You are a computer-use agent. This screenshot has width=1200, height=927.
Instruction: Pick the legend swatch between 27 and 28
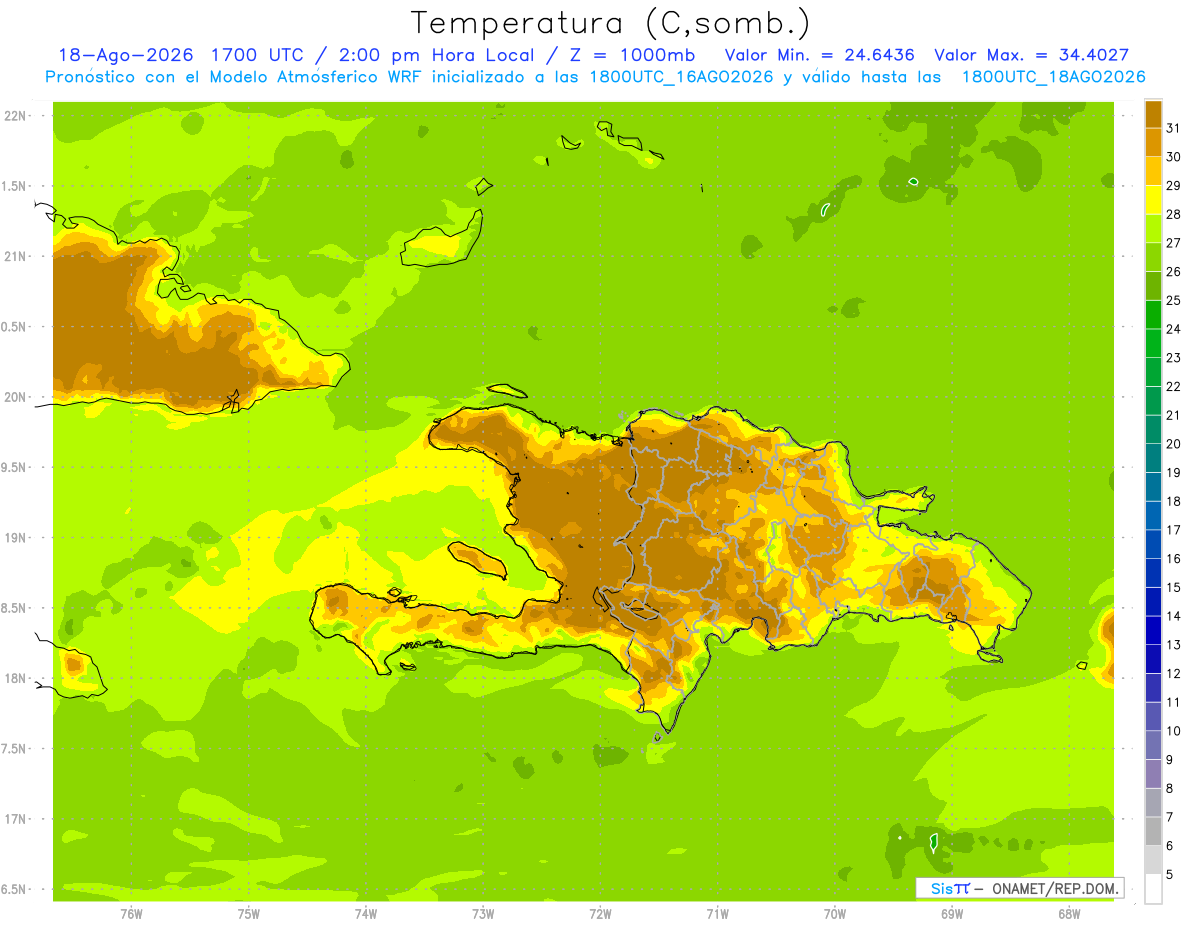(1153, 228)
